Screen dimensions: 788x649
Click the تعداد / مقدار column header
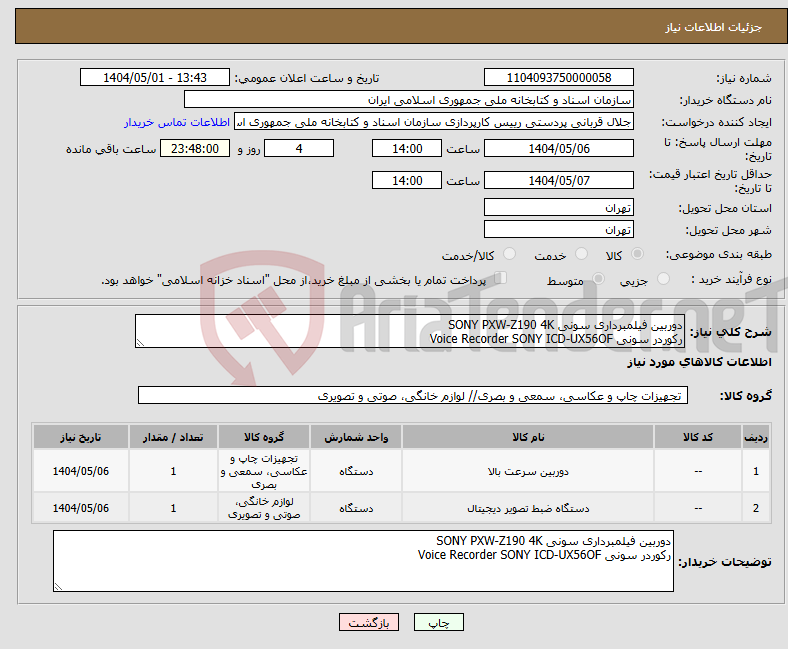click(173, 437)
